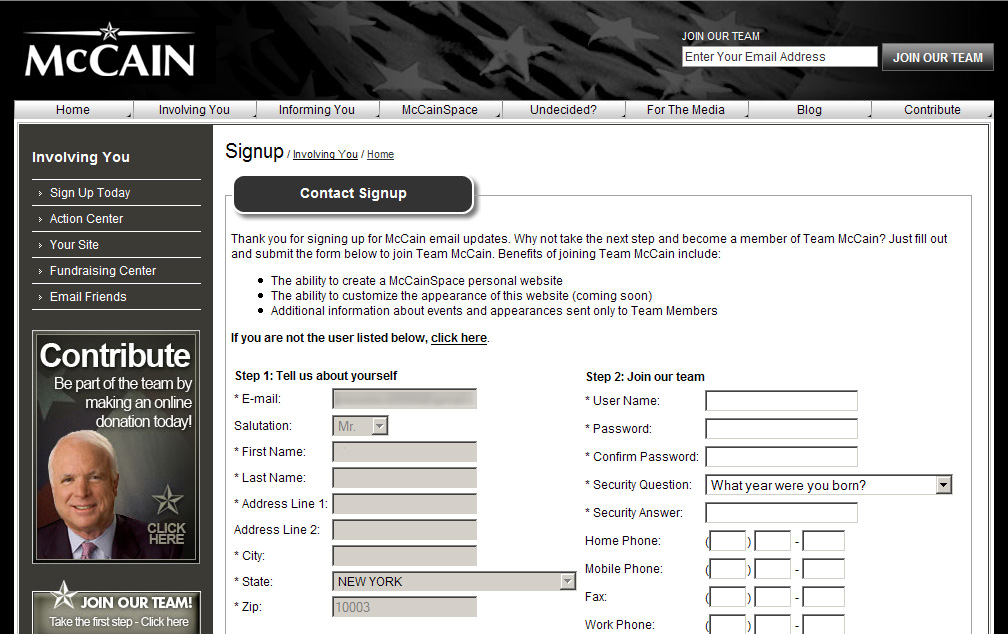Visit the Blog nav item

click(809, 110)
